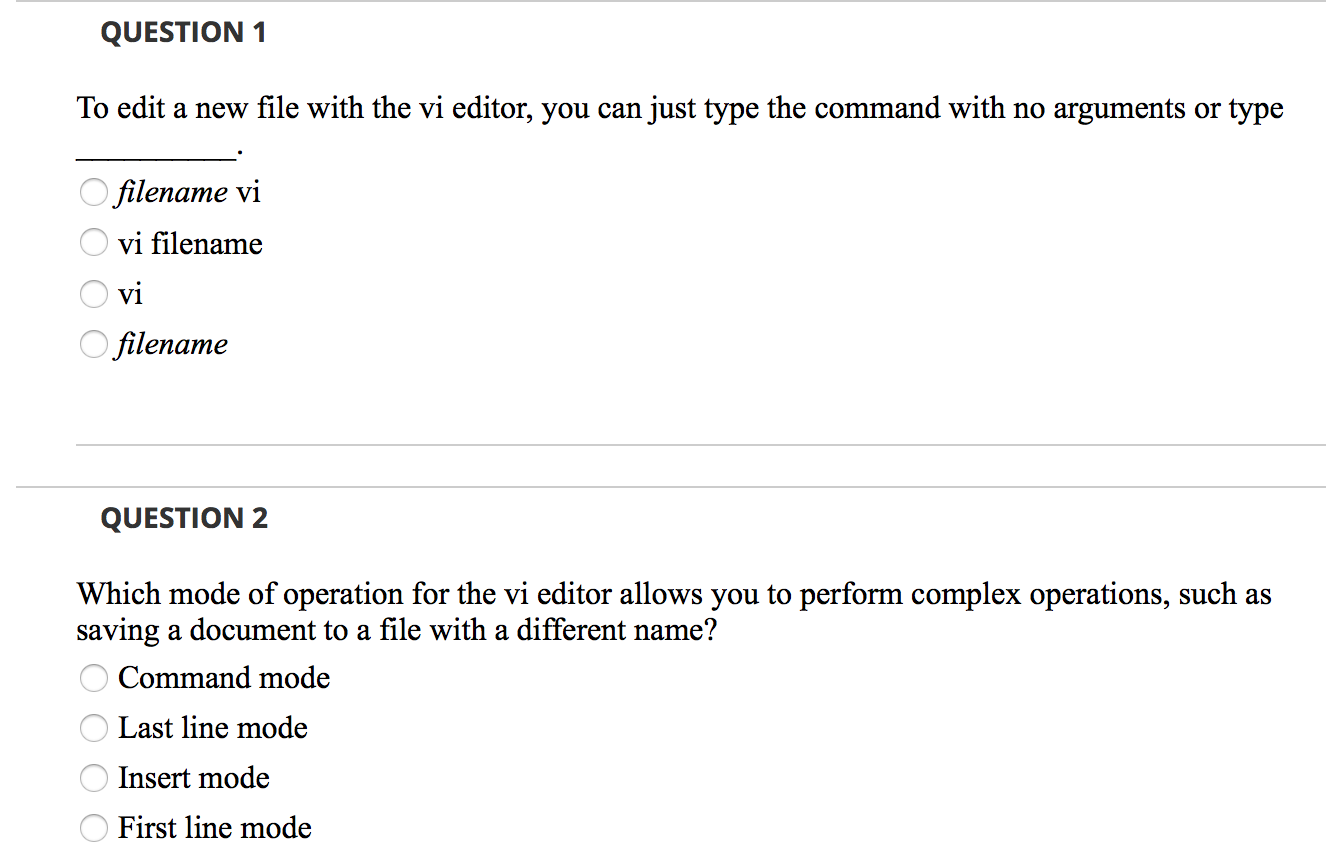Click the QUESTION 1 heading
Screen dimensions: 1326x850
(183, 31)
